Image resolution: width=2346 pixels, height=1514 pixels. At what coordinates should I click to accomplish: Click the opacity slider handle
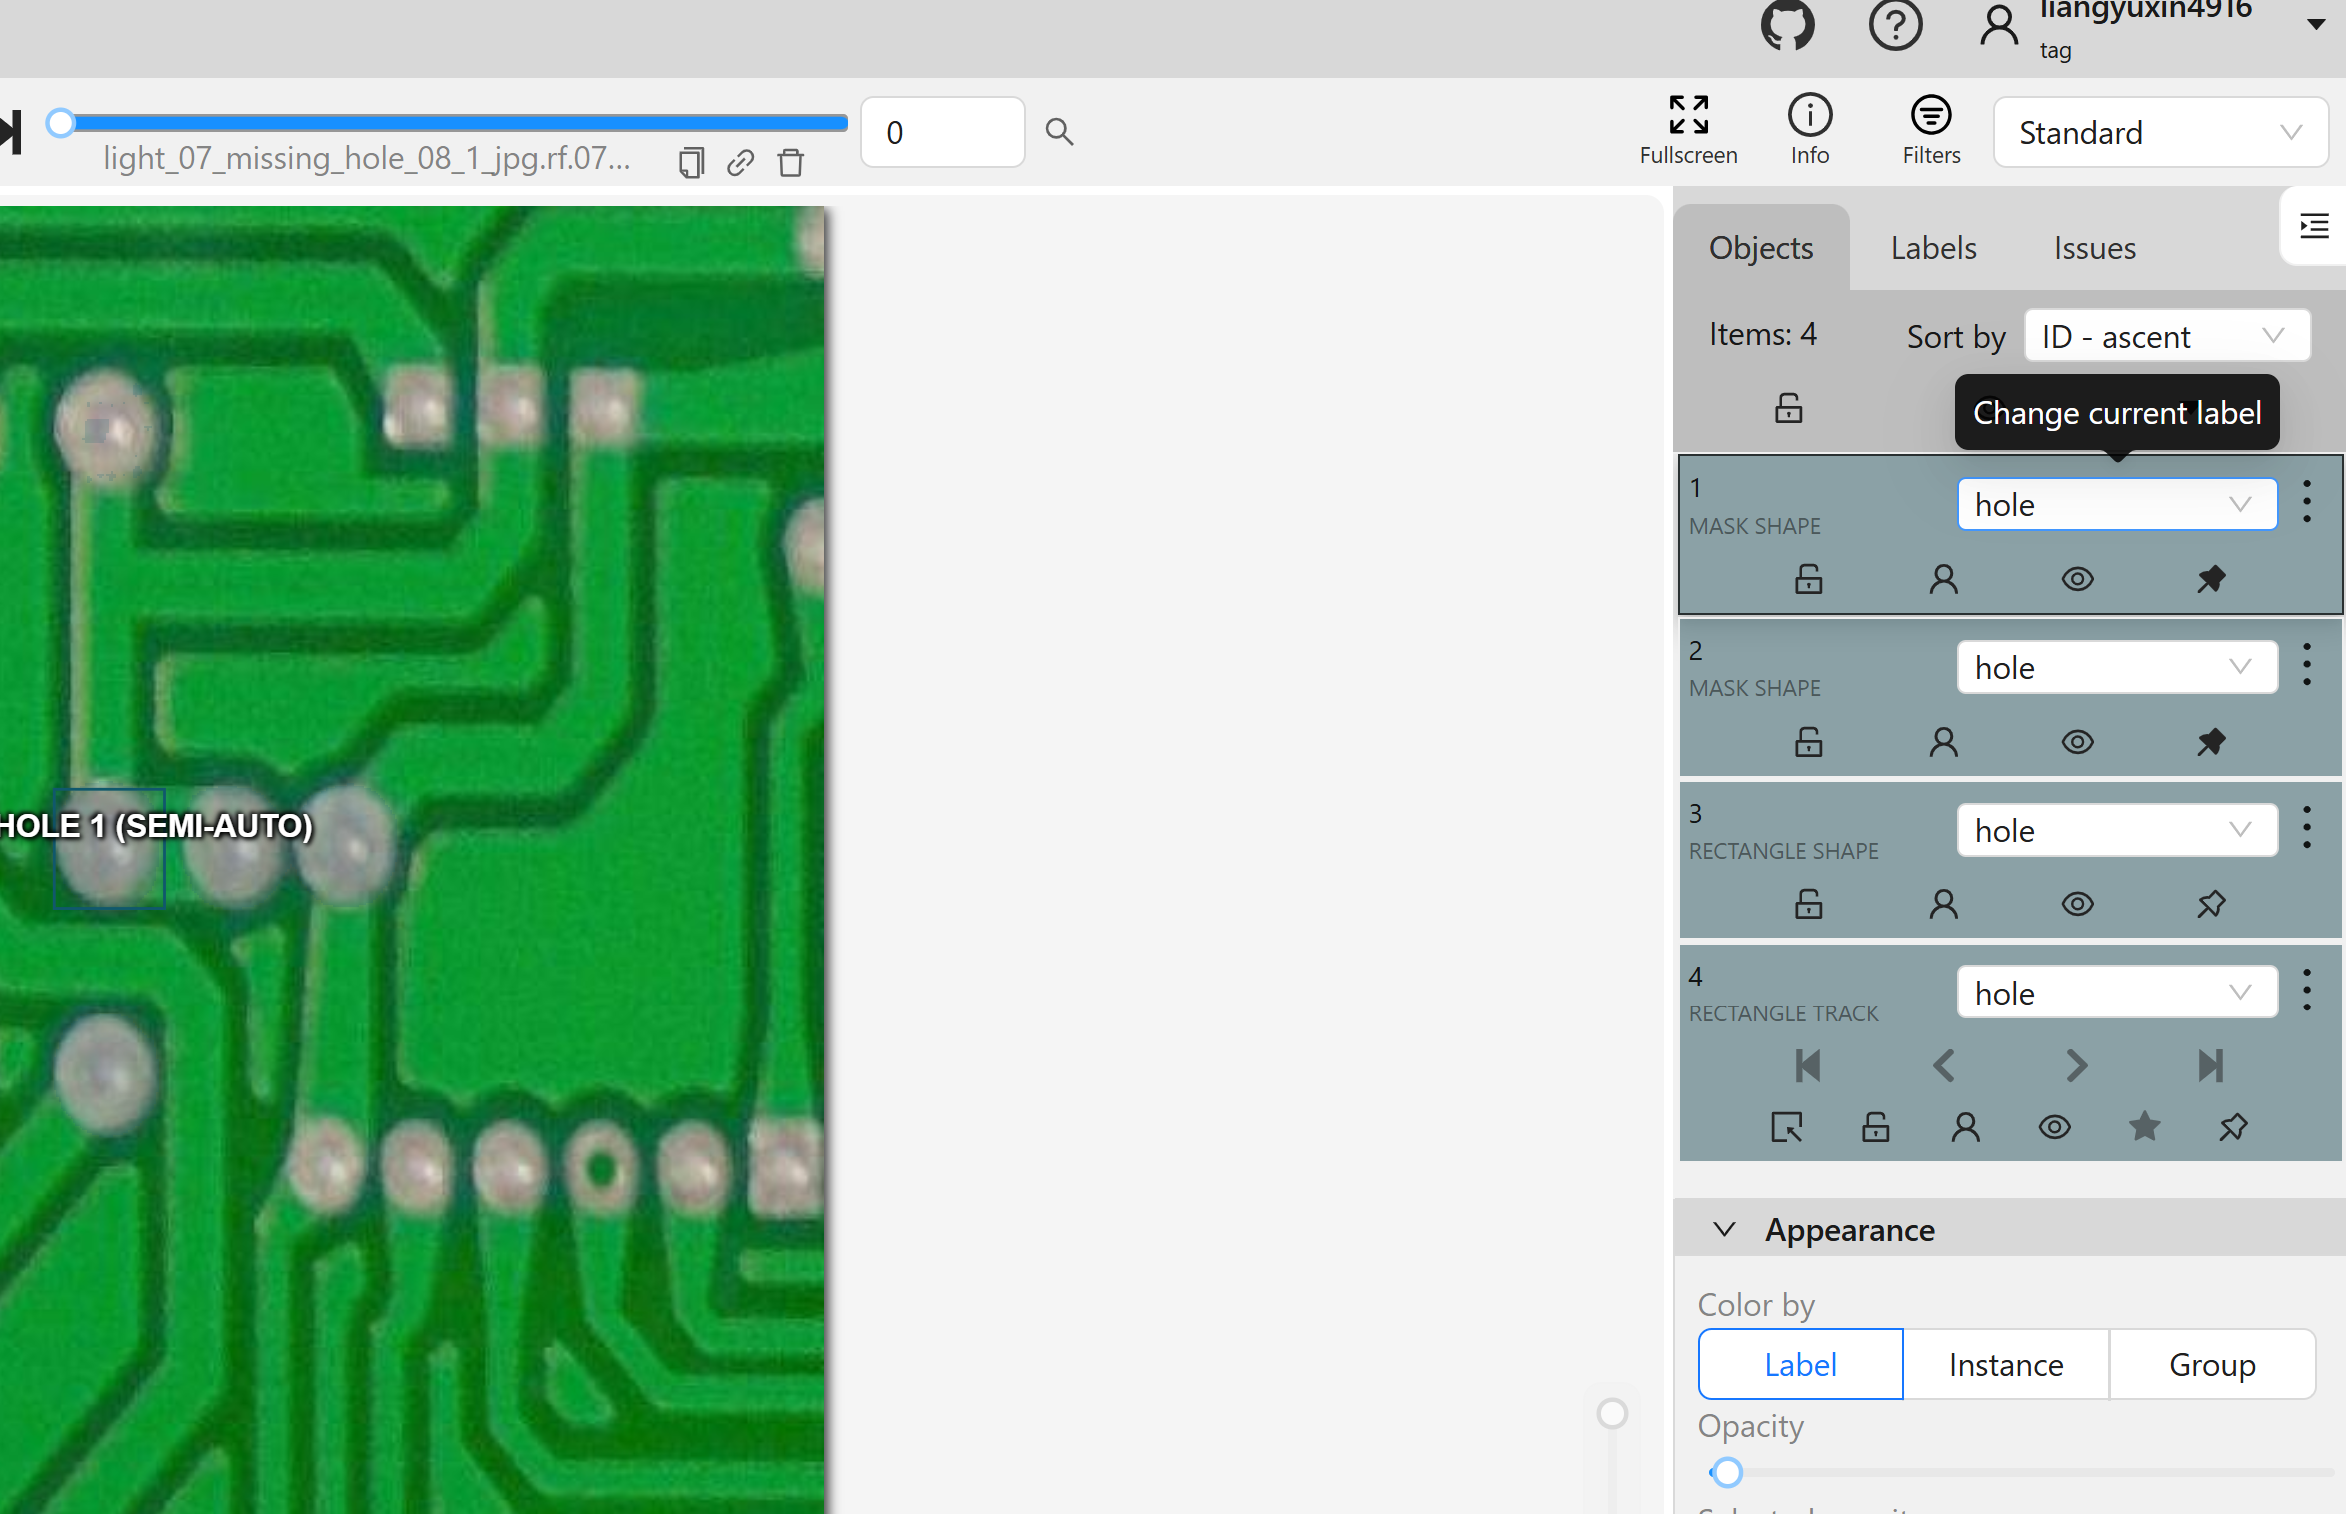(x=1726, y=1472)
